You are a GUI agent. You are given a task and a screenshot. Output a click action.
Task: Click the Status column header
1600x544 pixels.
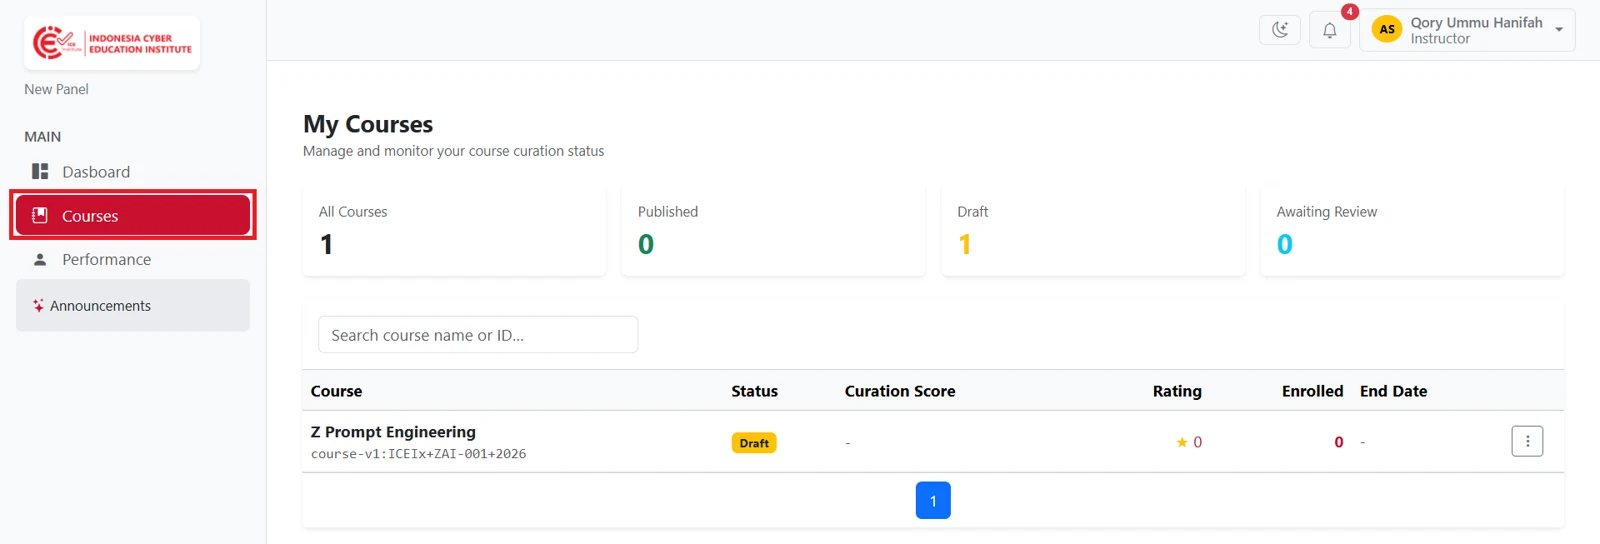click(754, 391)
